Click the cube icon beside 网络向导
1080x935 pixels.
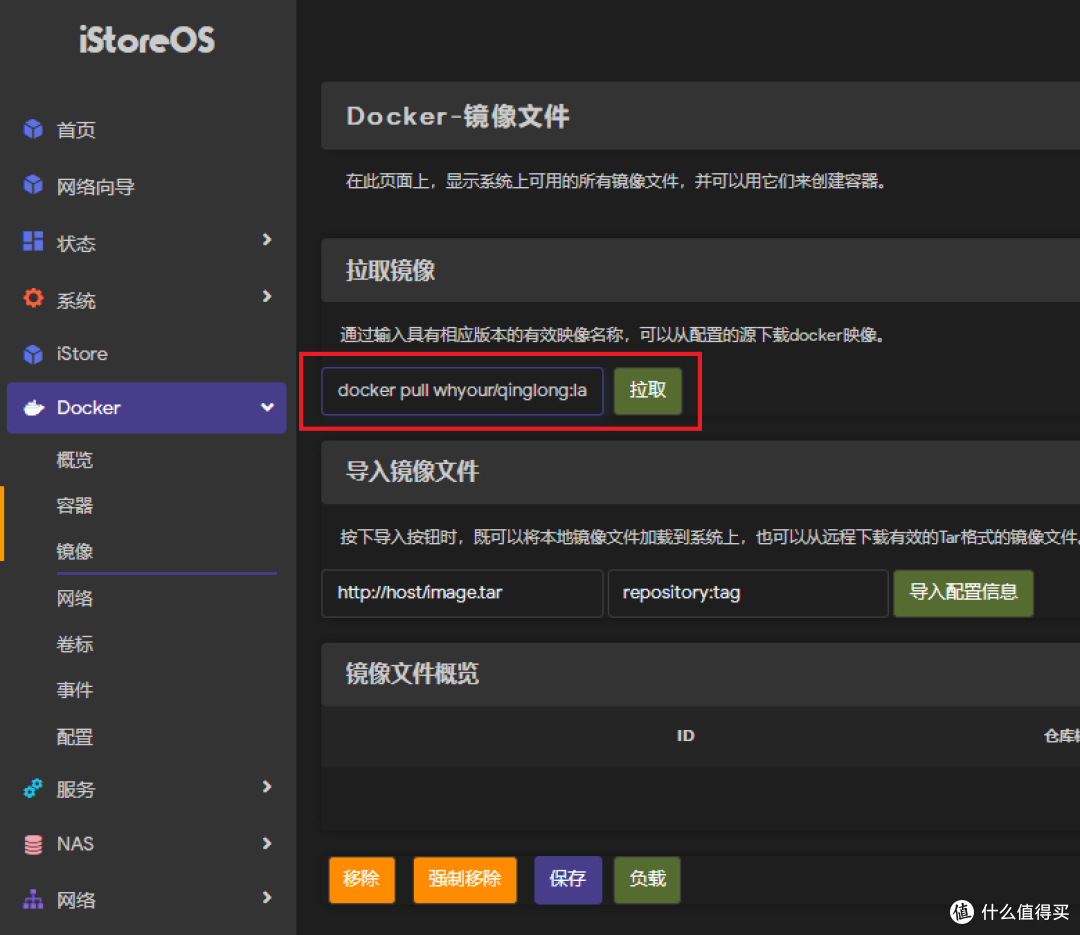tap(33, 185)
